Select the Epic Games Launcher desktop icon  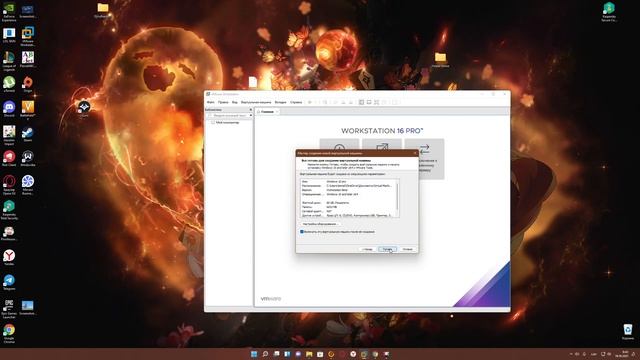(9, 309)
